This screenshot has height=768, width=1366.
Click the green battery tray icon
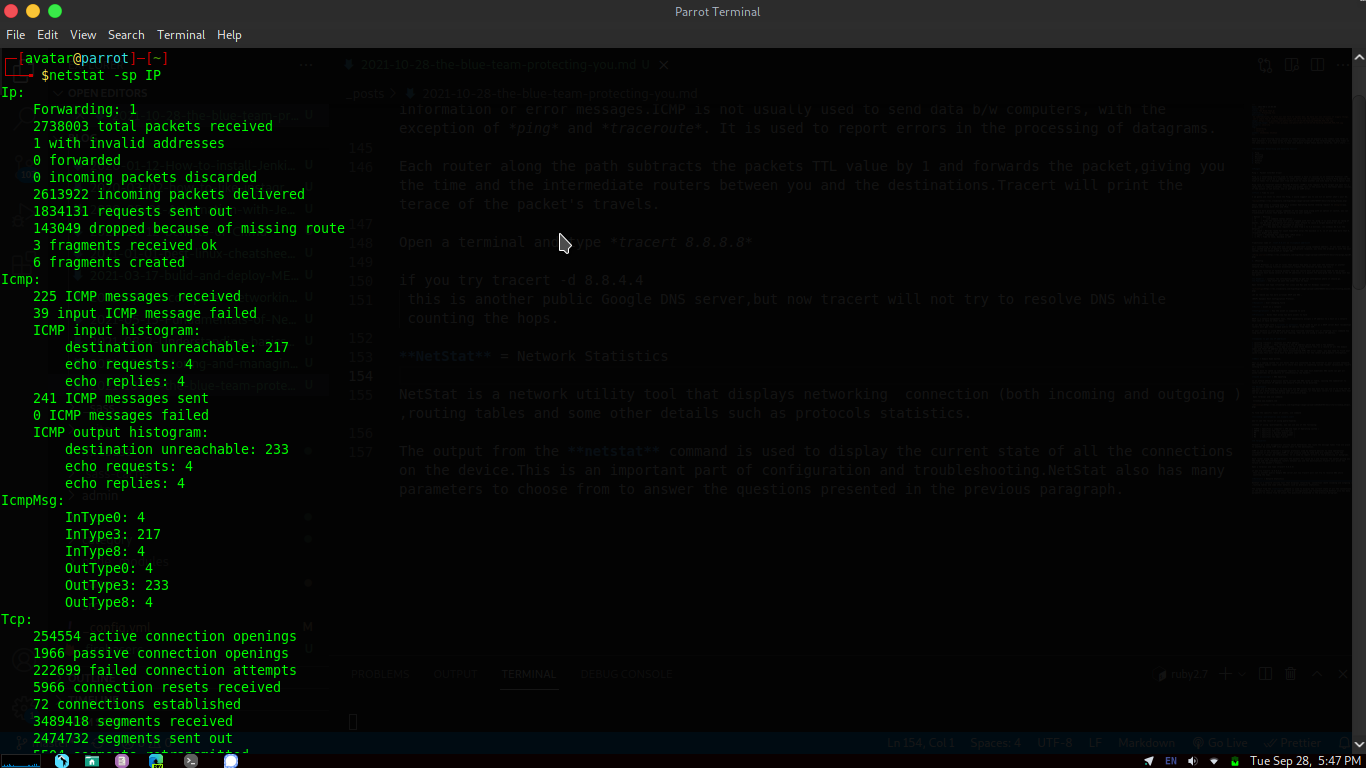point(1236,760)
